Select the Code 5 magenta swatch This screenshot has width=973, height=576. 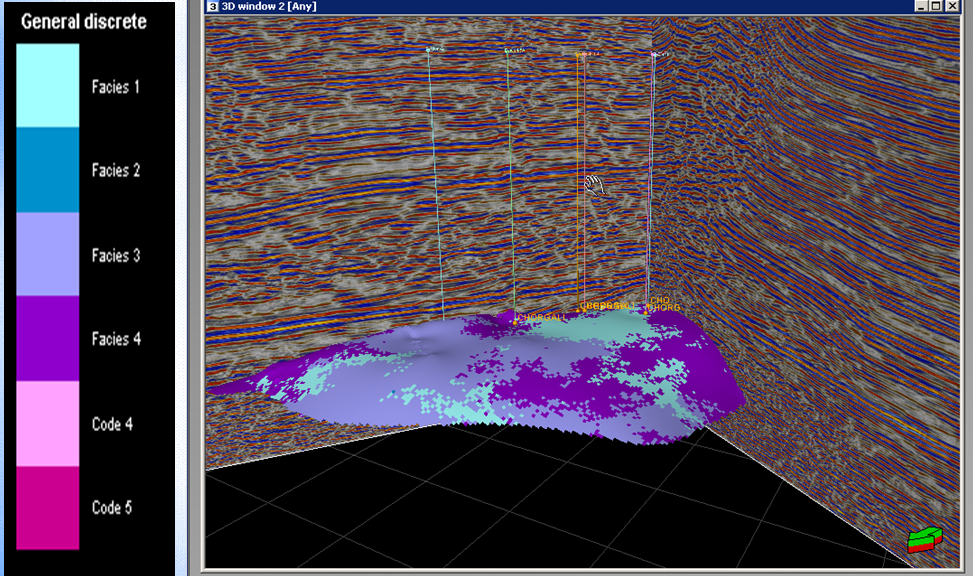47,507
